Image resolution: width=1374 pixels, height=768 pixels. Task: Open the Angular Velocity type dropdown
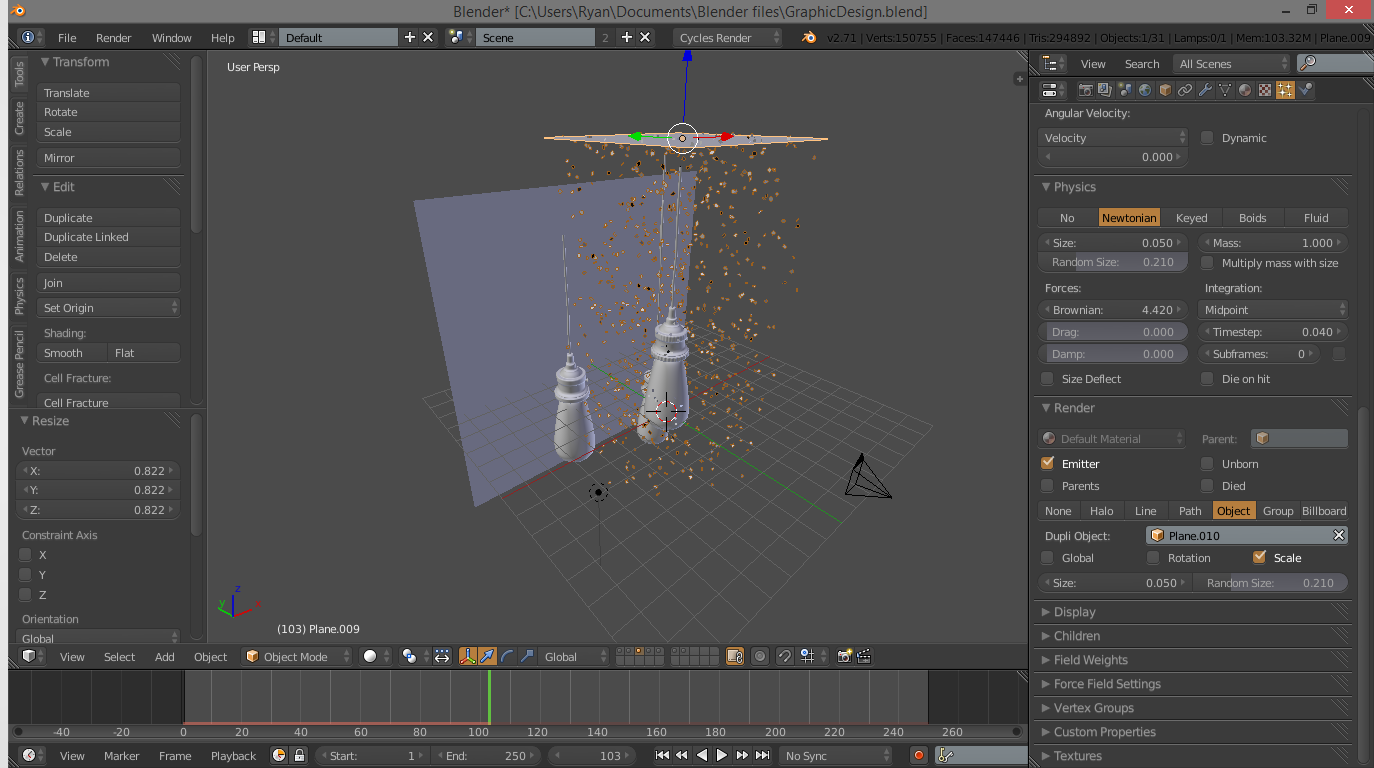tap(1113, 138)
